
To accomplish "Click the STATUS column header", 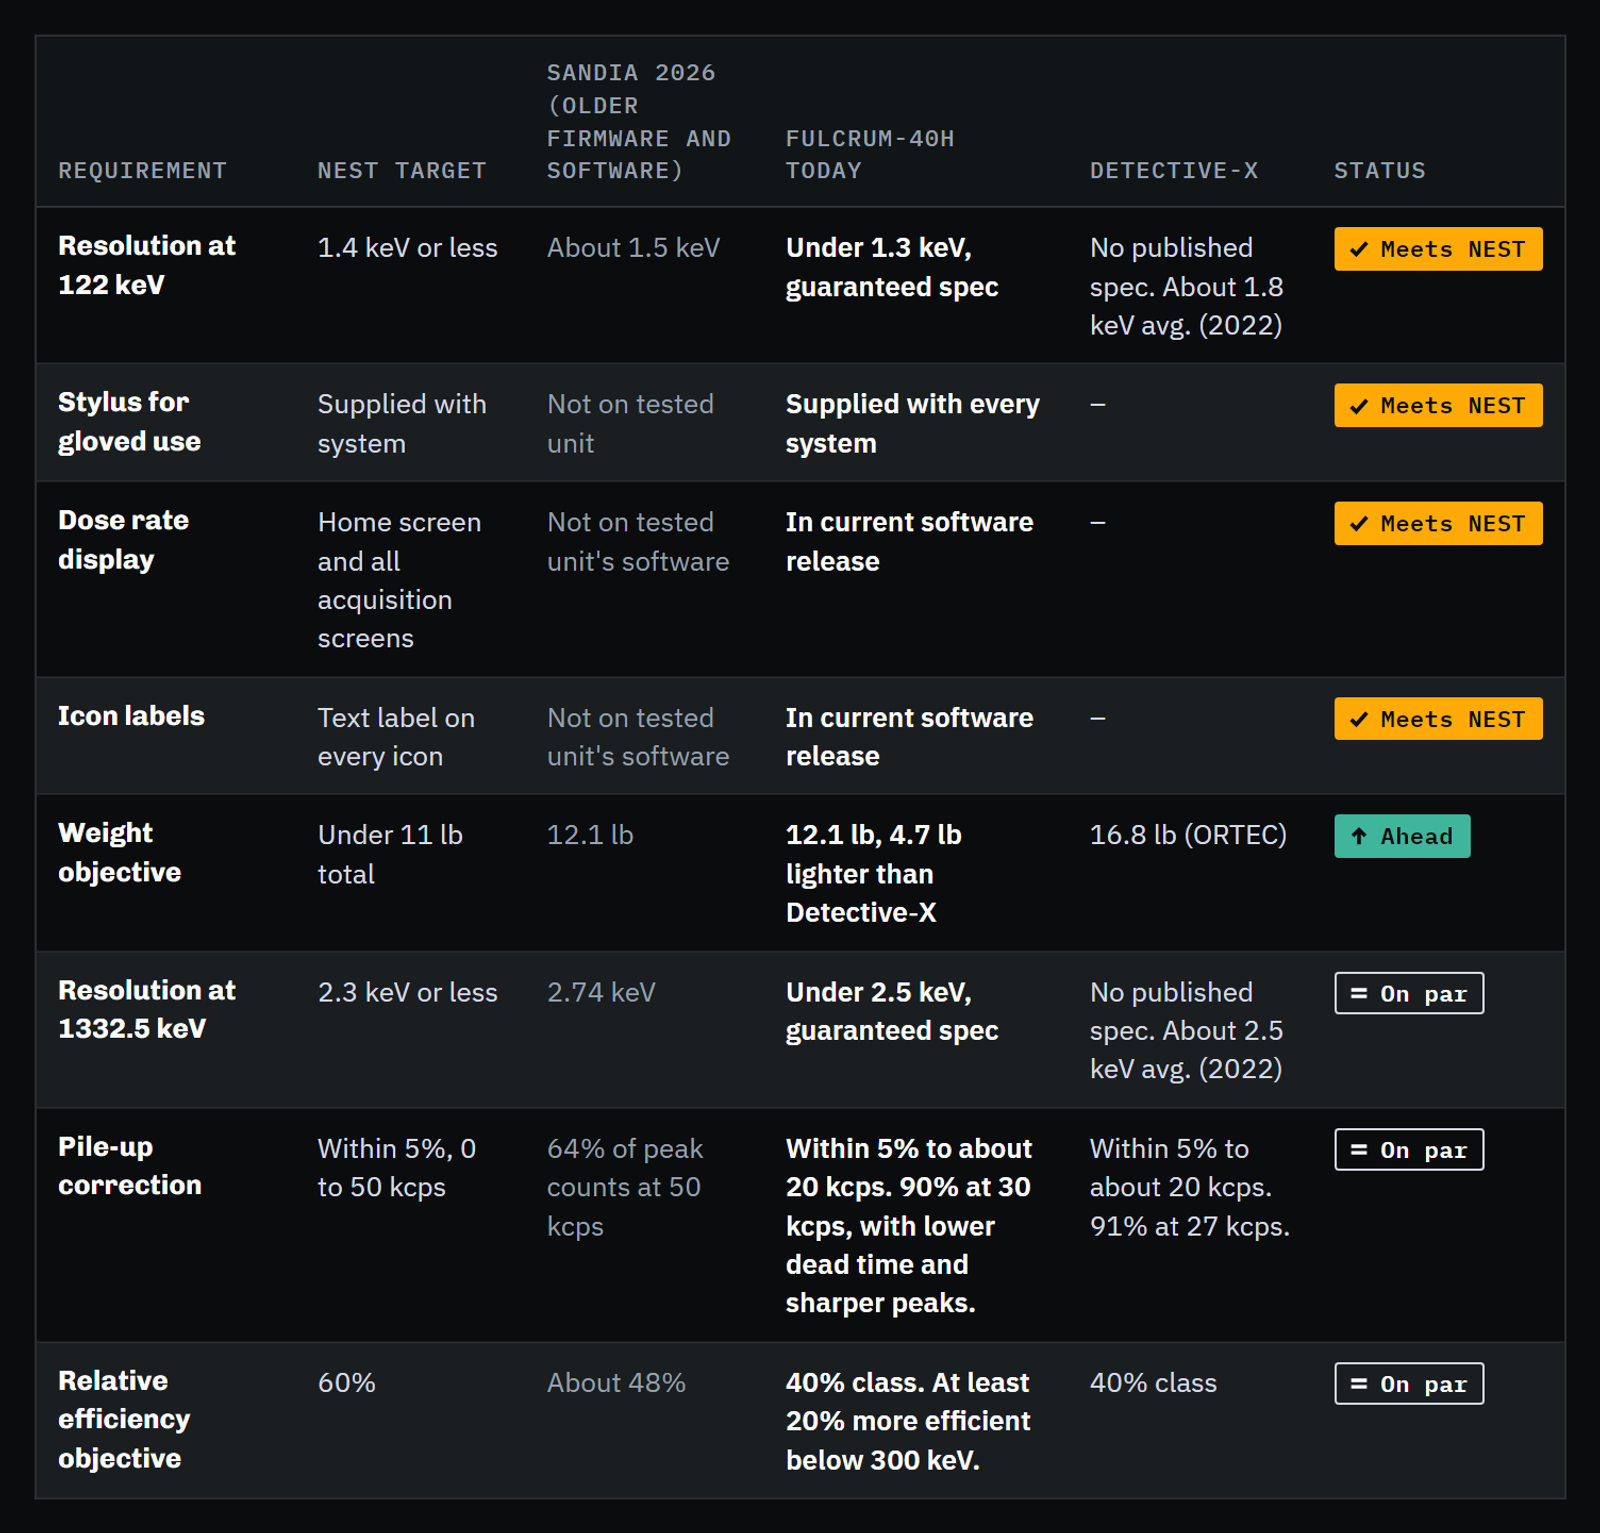I will (x=1380, y=171).
